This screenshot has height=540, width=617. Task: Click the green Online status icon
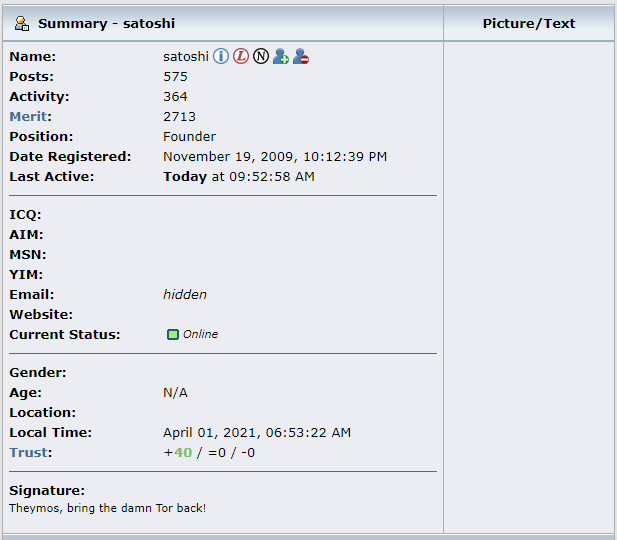172,335
